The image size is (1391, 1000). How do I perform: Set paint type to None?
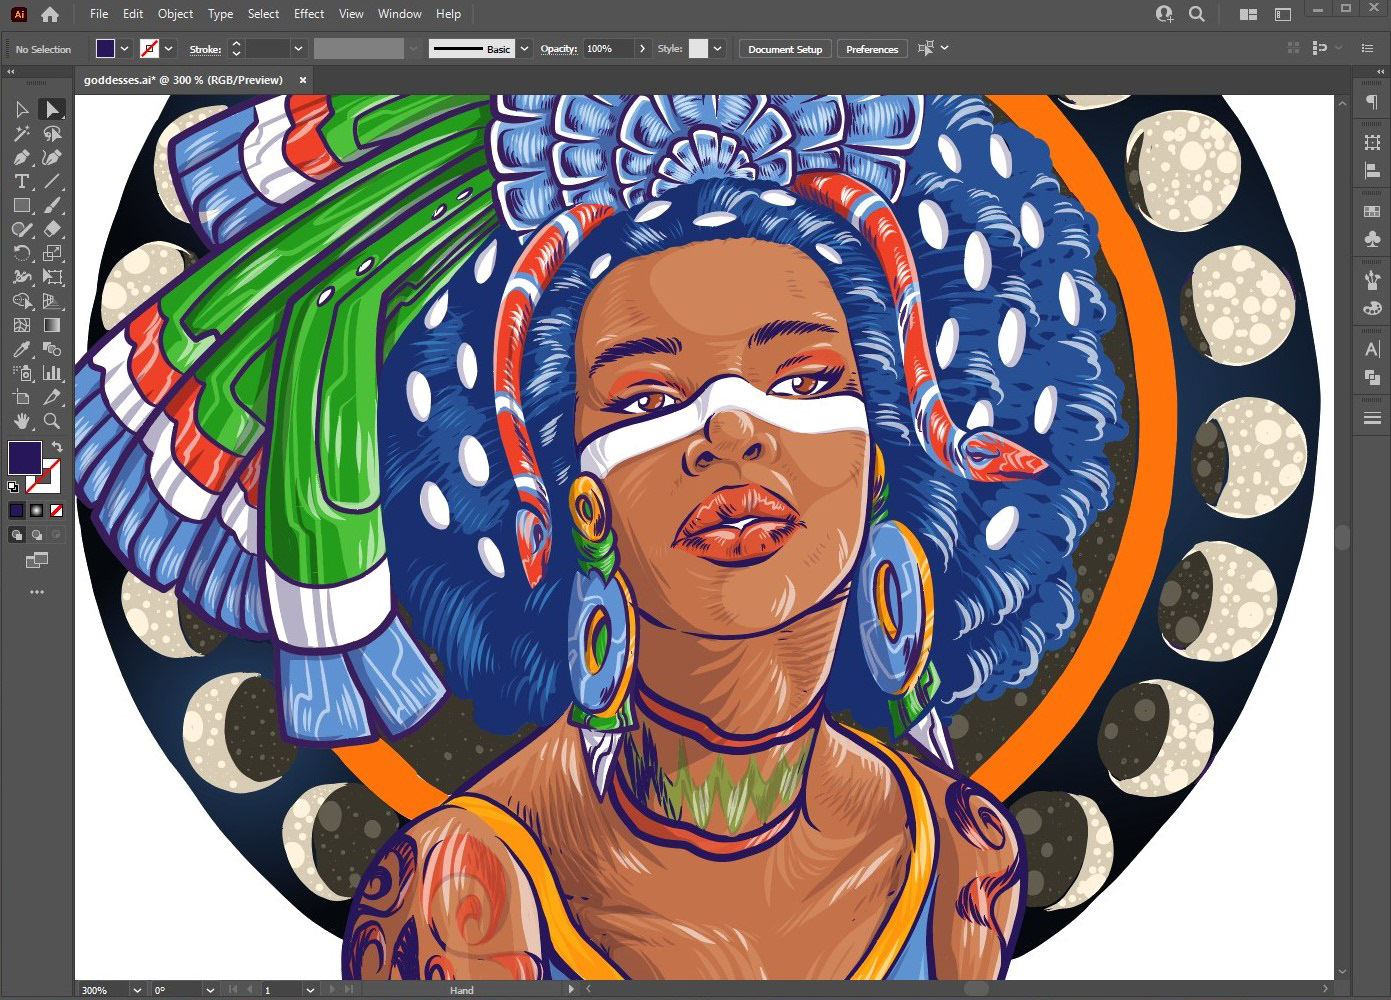(56, 510)
